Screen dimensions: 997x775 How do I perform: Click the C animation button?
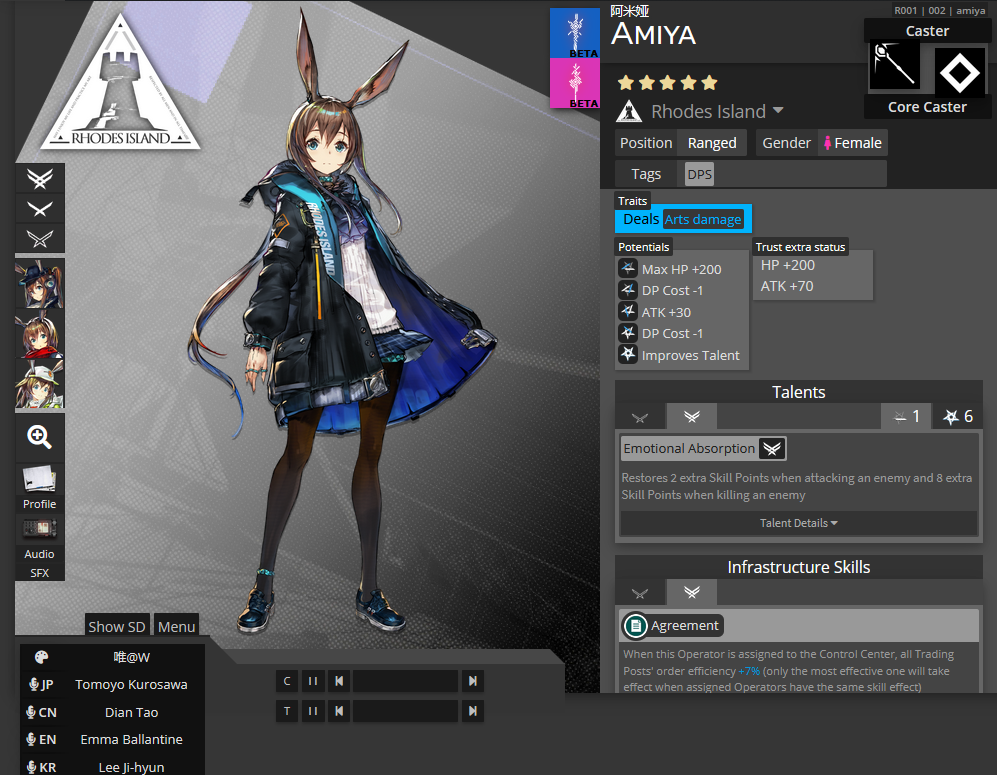287,681
